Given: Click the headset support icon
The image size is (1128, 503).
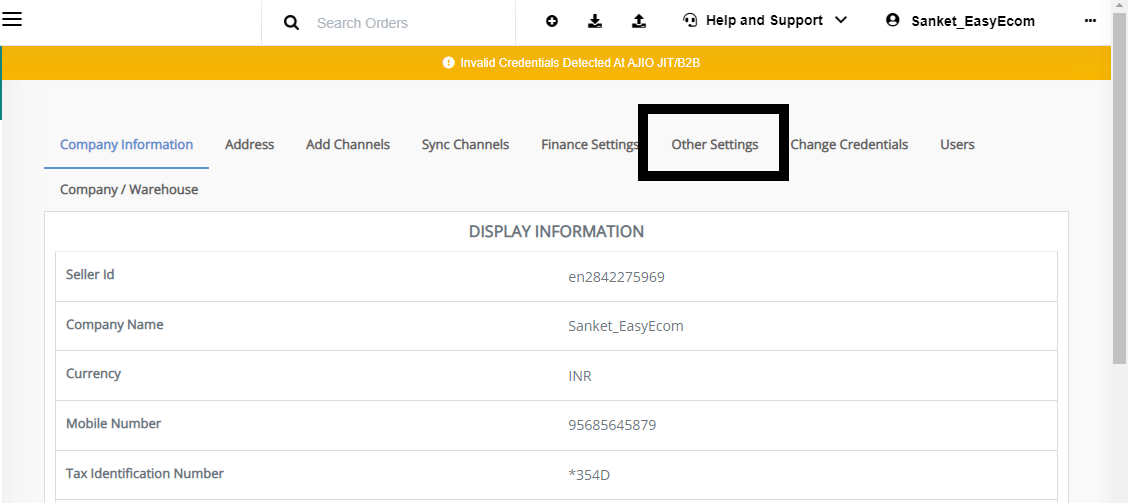Looking at the screenshot, I should click(x=690, y=20).
